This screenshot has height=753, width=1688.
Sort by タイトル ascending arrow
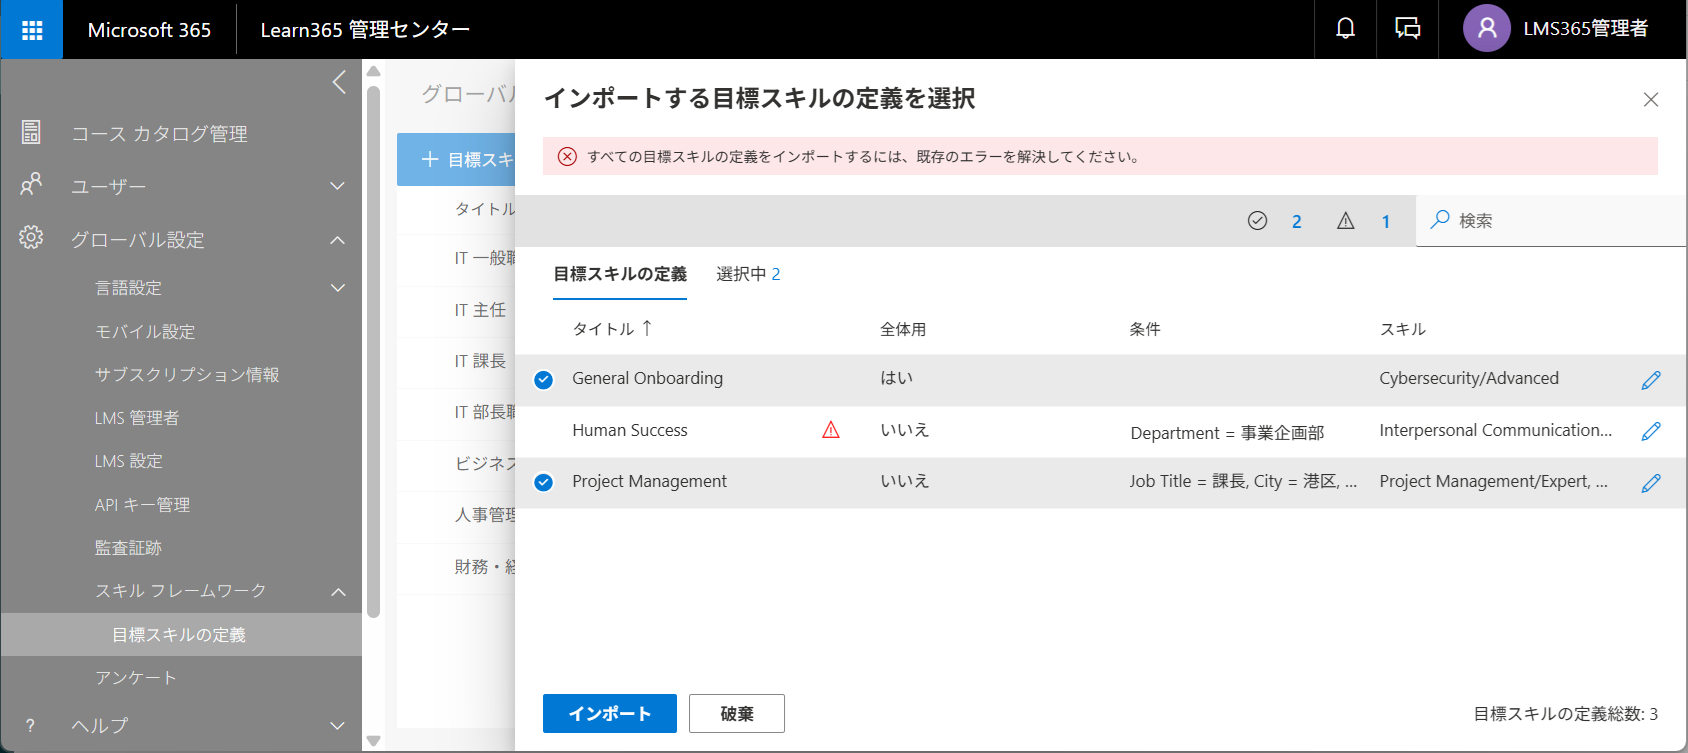coord(647,328)
